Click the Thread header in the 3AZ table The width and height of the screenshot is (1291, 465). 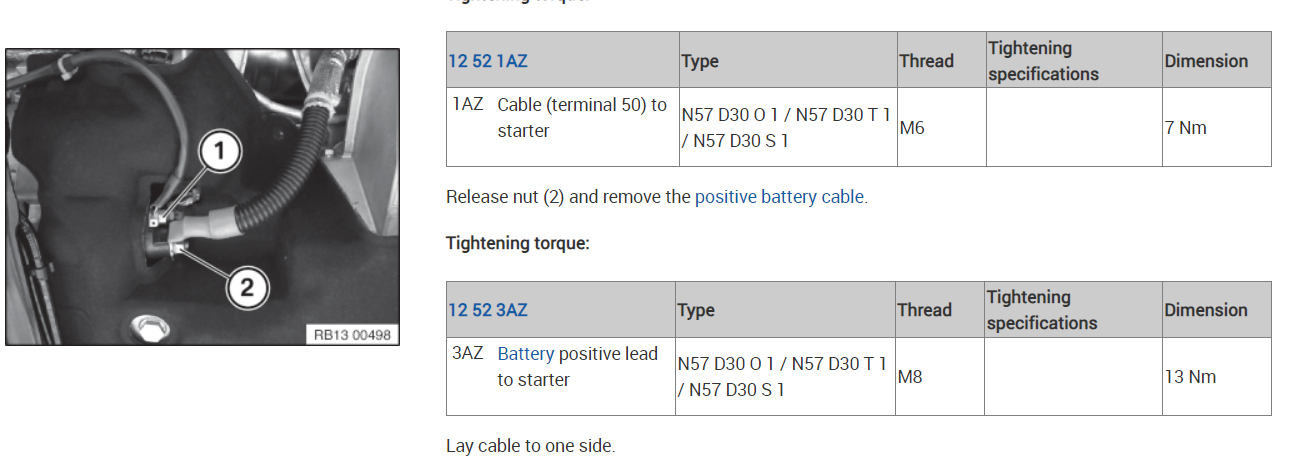(924, 310)
